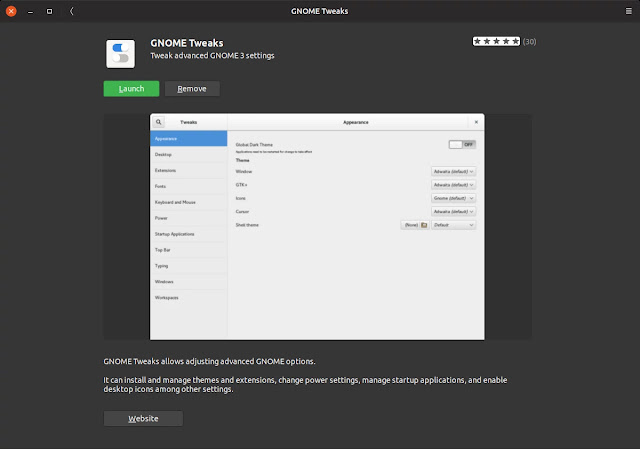
Task: Click the GNOME Tweaks app icon
Action: point(120,53)
